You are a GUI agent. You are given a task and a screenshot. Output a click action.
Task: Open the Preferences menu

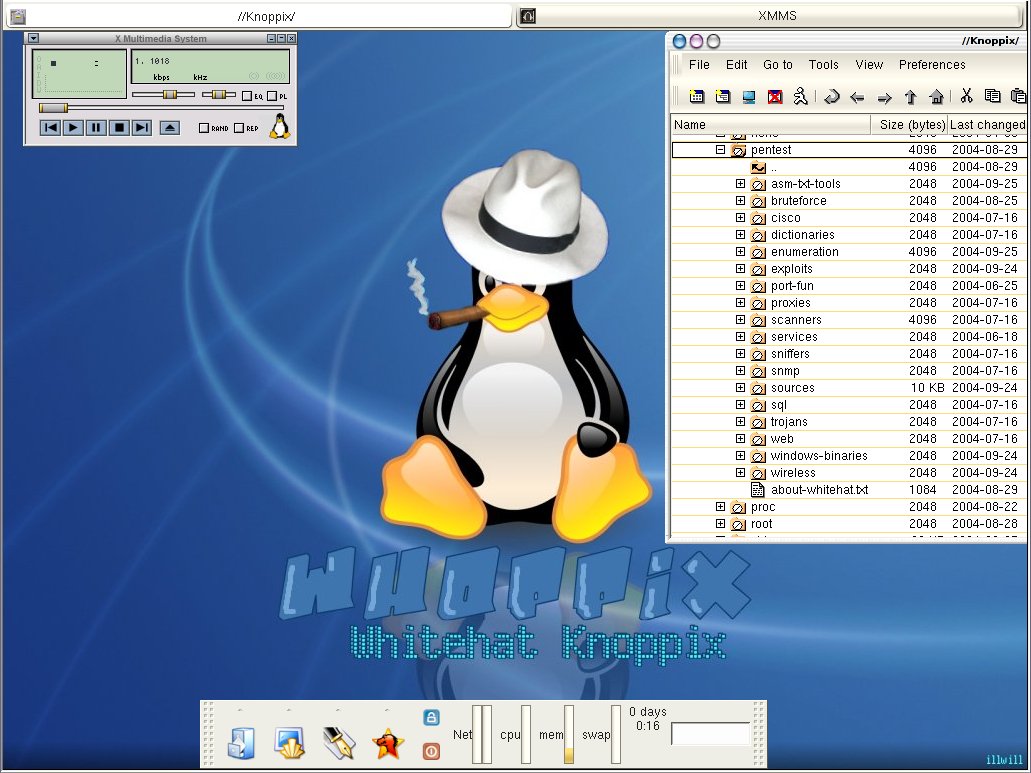[x=931, y=65]
